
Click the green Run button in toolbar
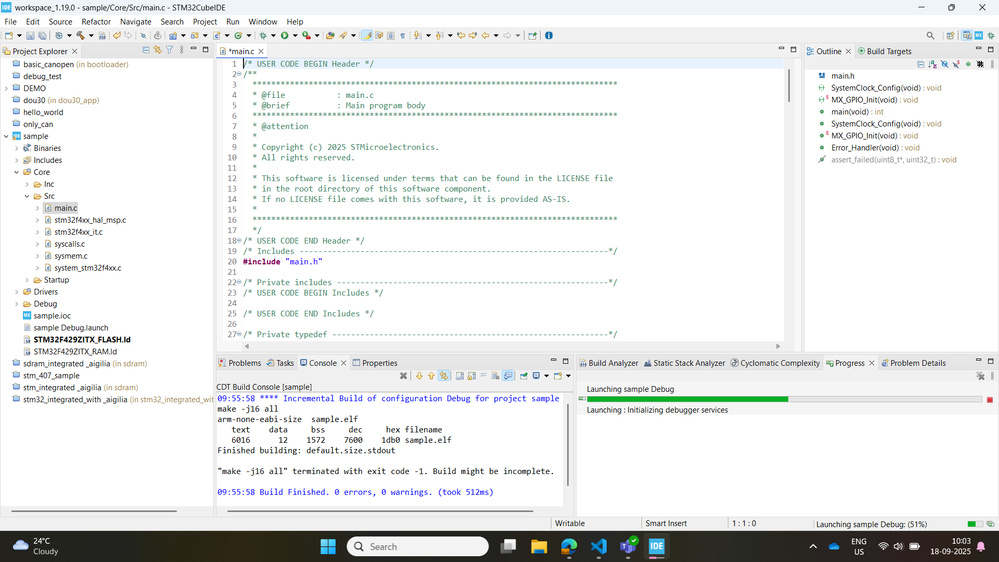(x=284, y=36)
